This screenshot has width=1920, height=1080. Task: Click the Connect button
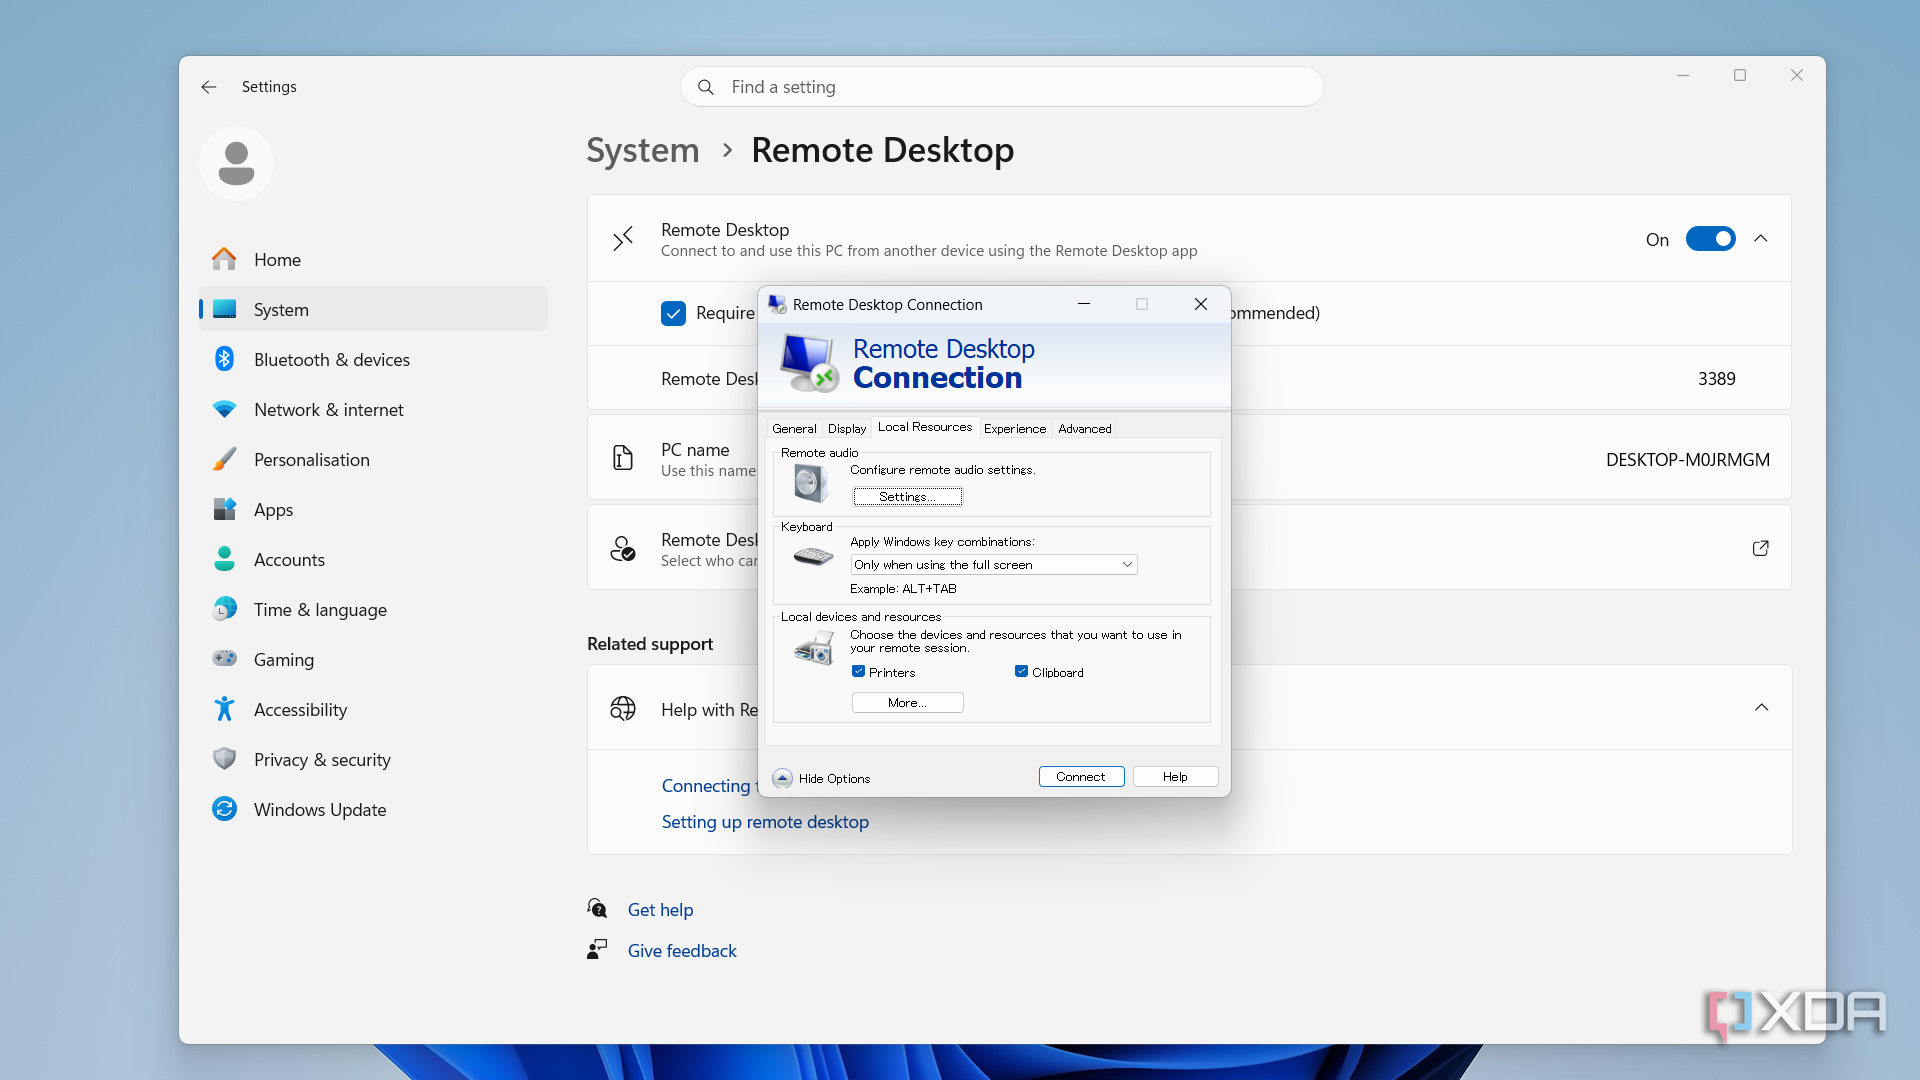pos(1081,777)
